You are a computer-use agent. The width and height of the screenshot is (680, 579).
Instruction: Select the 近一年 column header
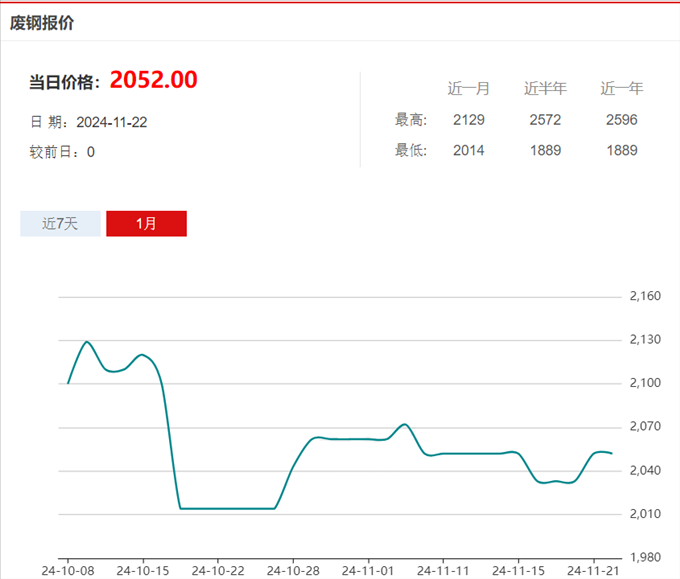621,88
